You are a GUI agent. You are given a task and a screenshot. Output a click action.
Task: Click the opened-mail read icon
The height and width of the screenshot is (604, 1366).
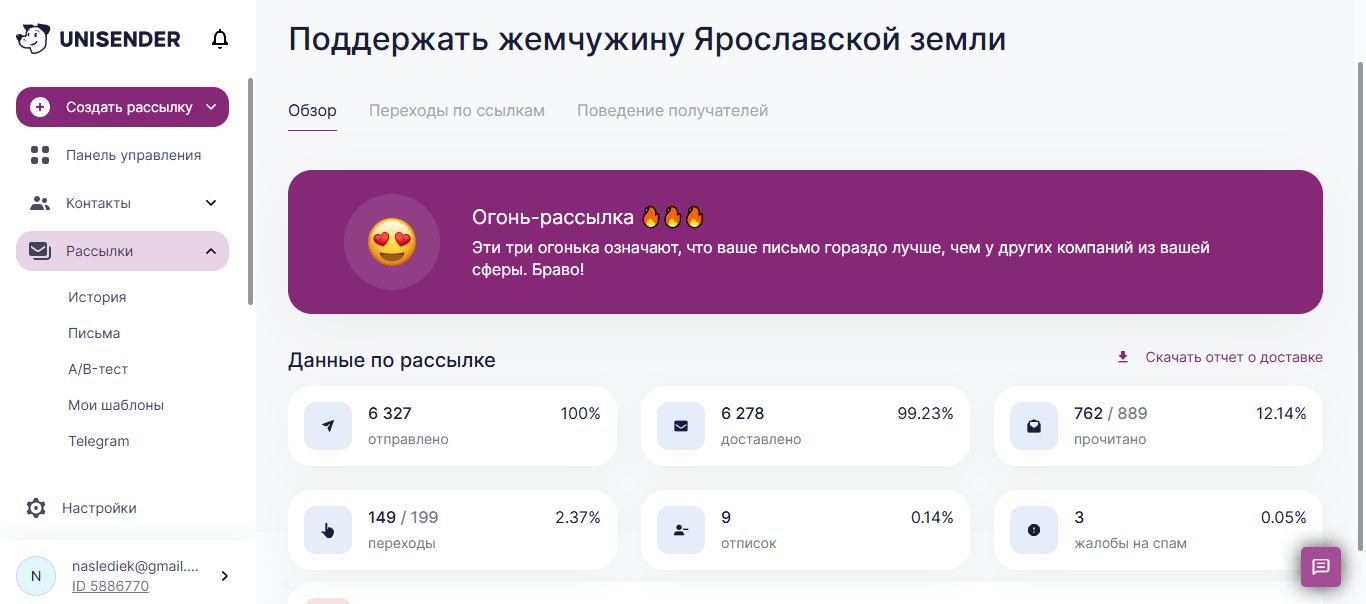pyautogui.click(x=1034, y=426)
